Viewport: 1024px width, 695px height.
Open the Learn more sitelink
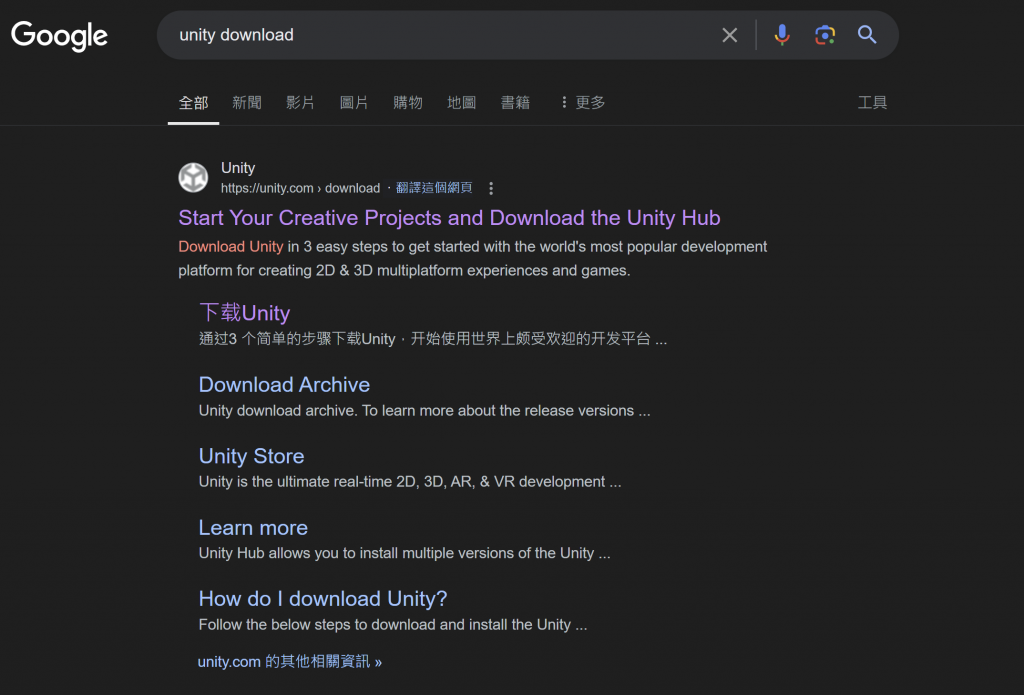point(253,528)
